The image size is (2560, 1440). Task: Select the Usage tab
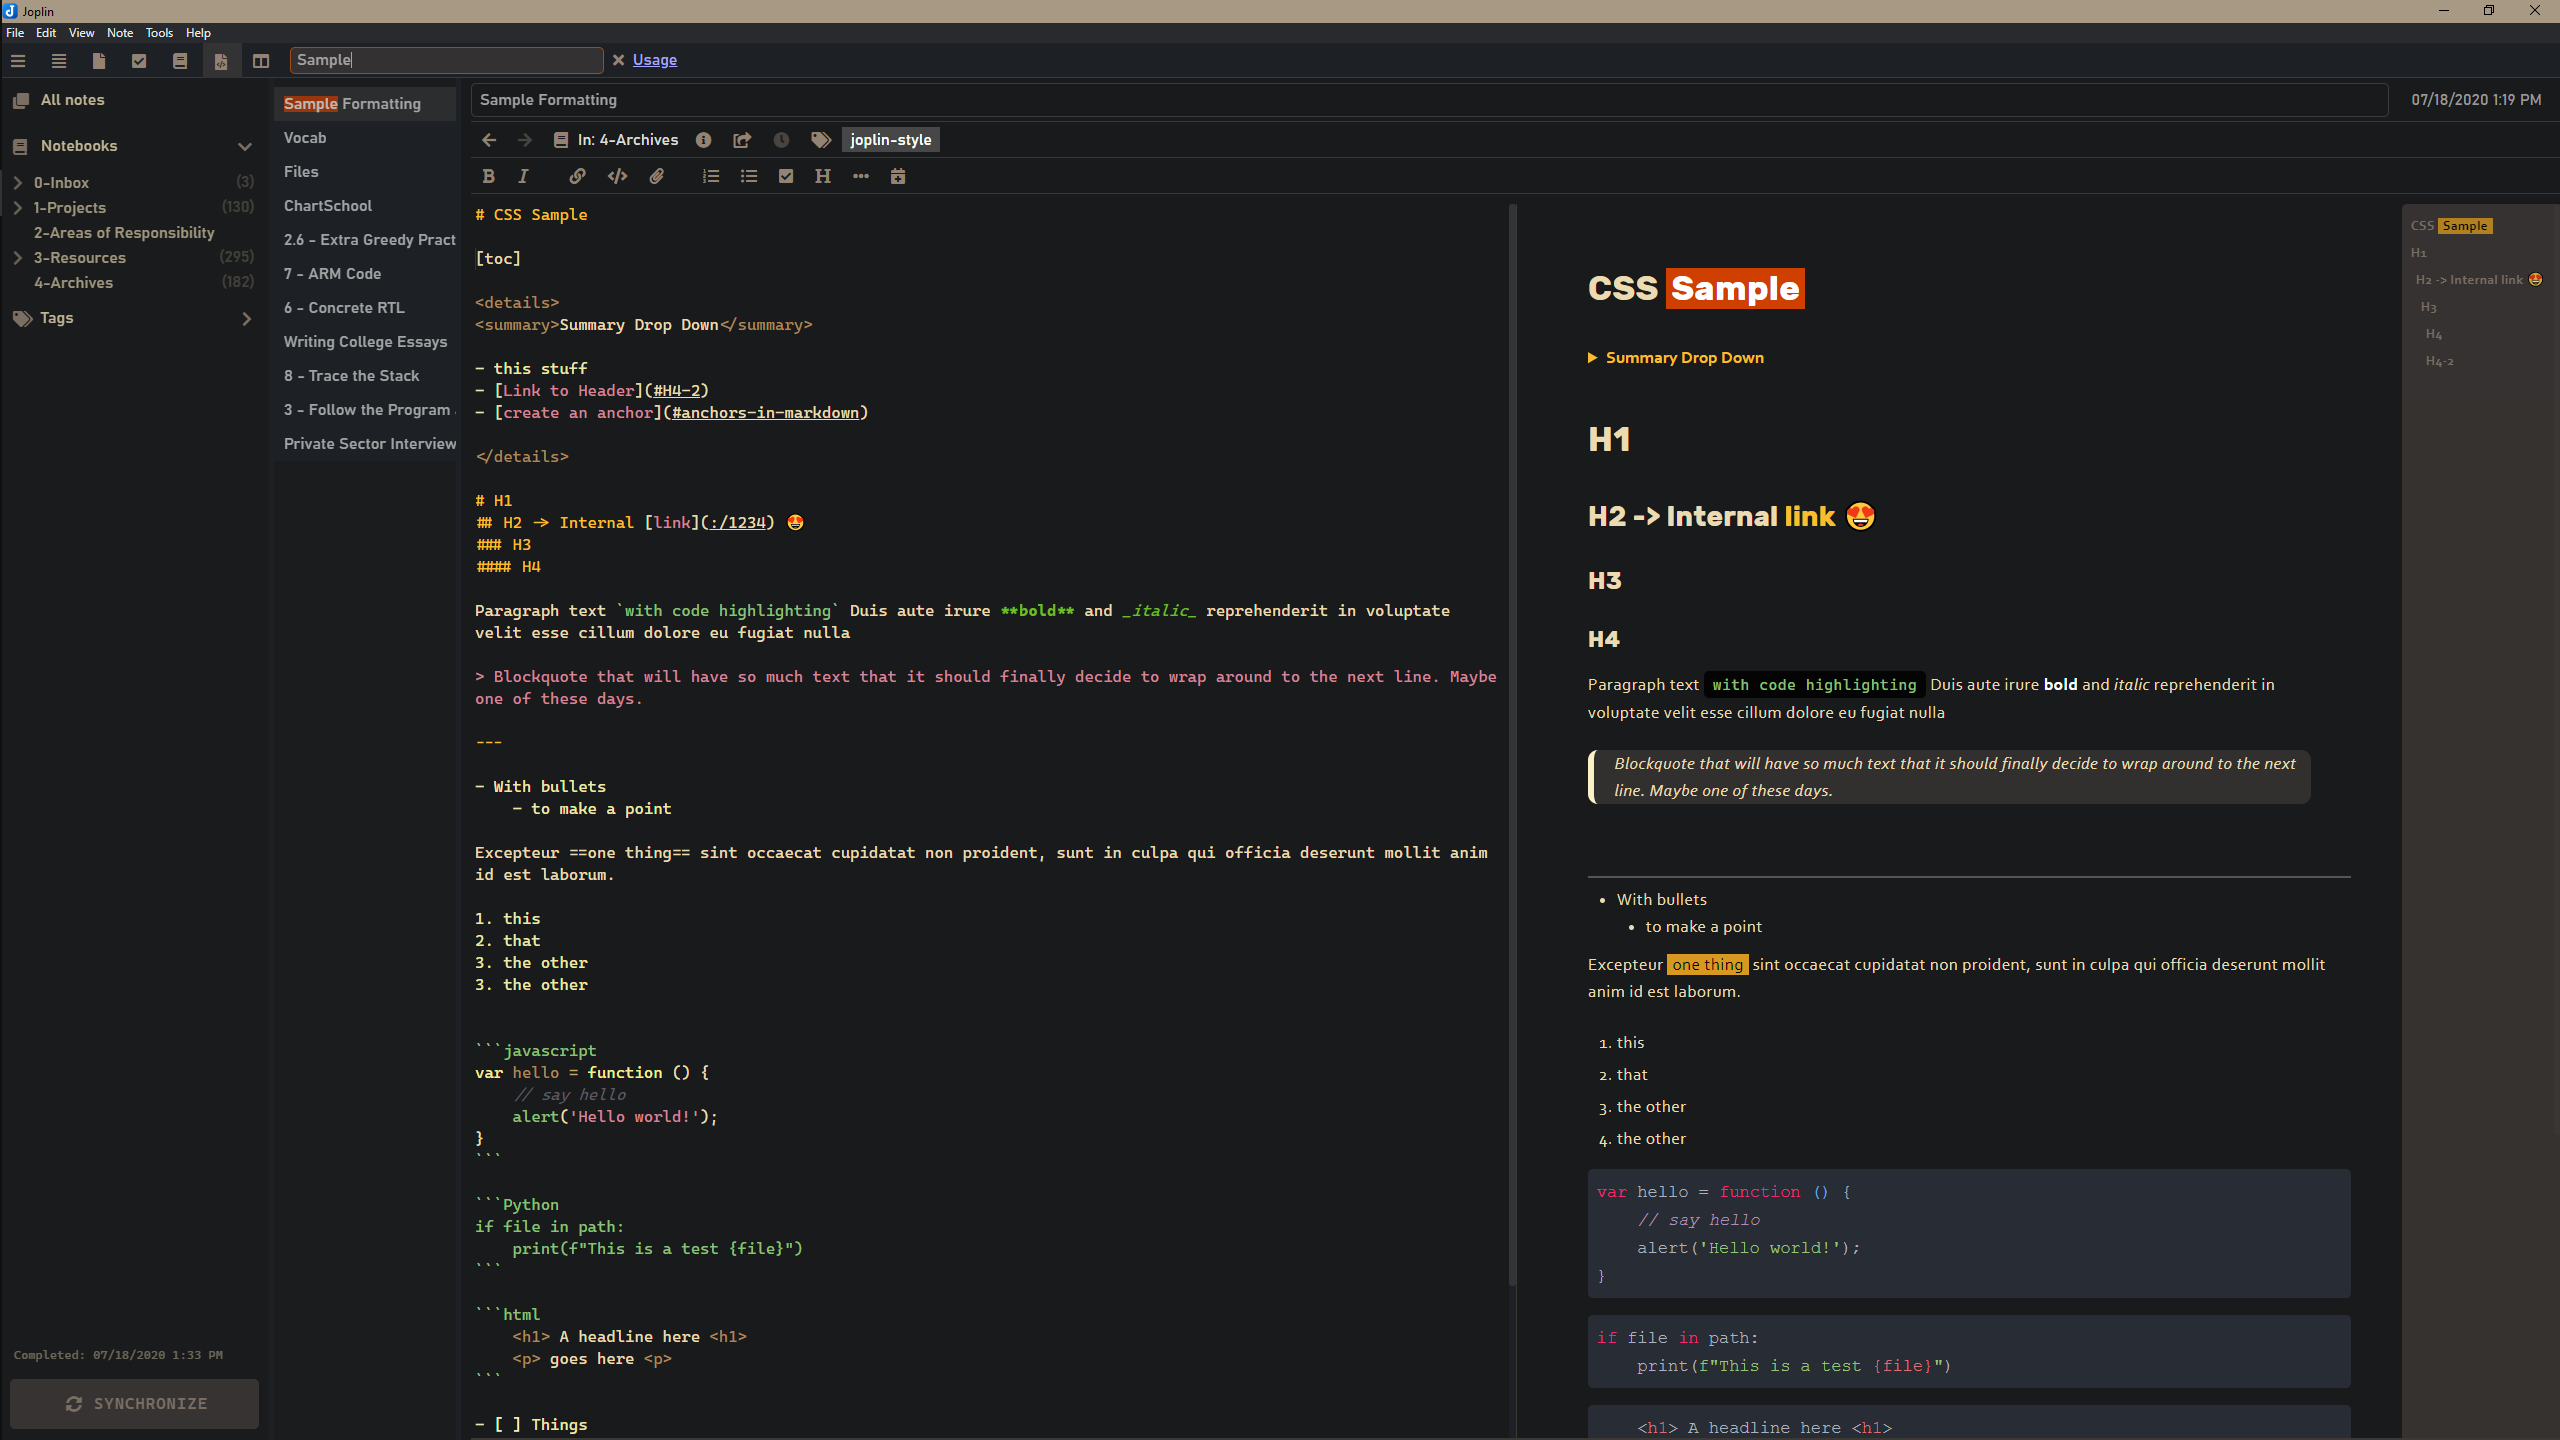(x=654, y=60)
